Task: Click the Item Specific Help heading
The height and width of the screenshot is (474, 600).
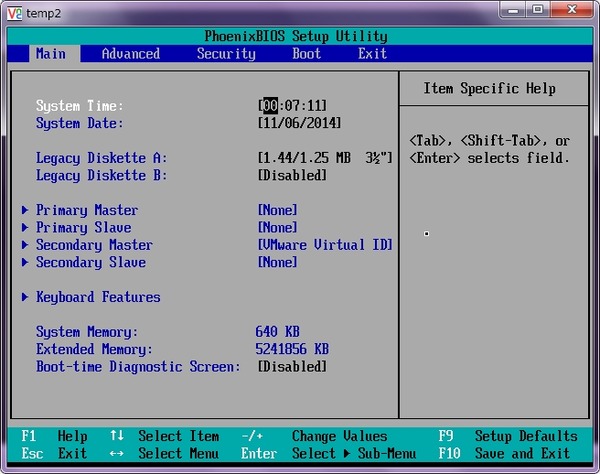Action: click(489, 88)
